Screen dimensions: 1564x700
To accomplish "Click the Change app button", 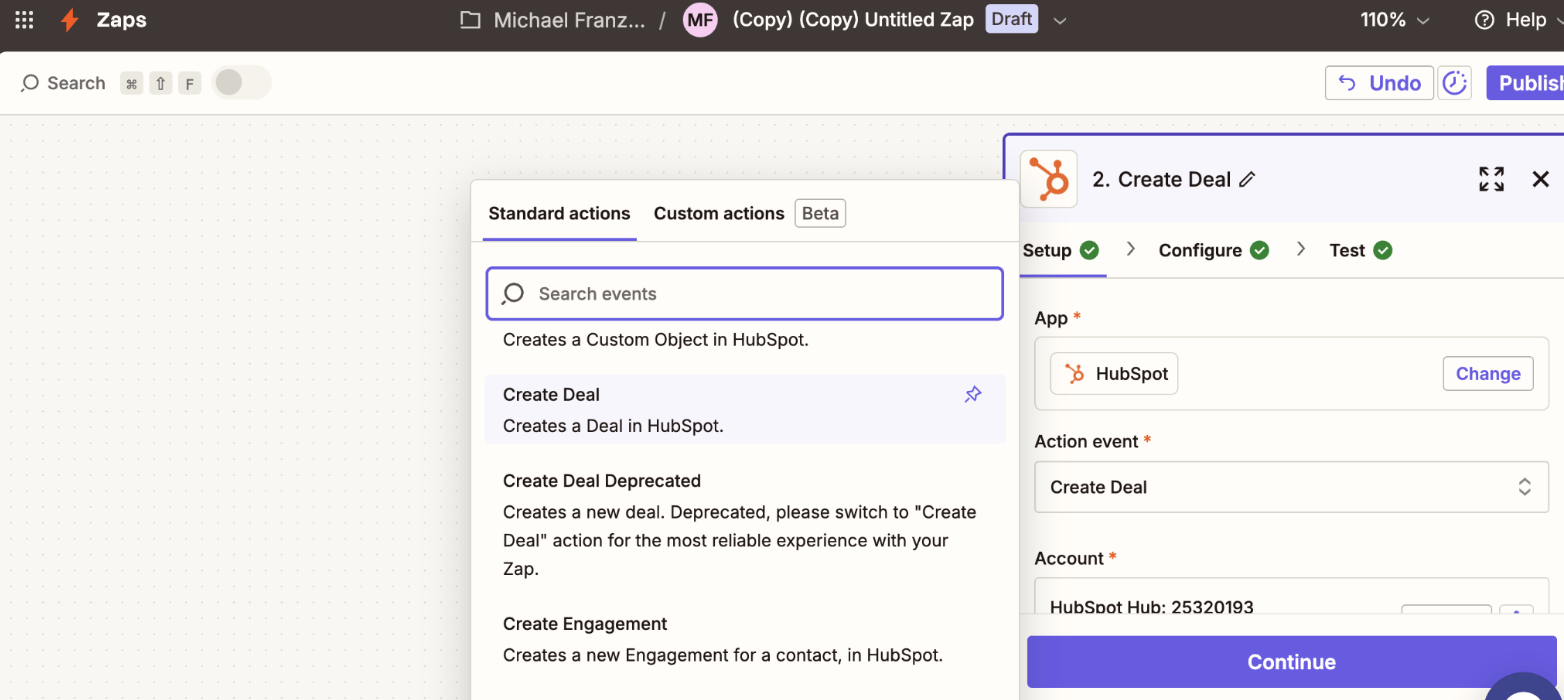I will coord(1488,373).
